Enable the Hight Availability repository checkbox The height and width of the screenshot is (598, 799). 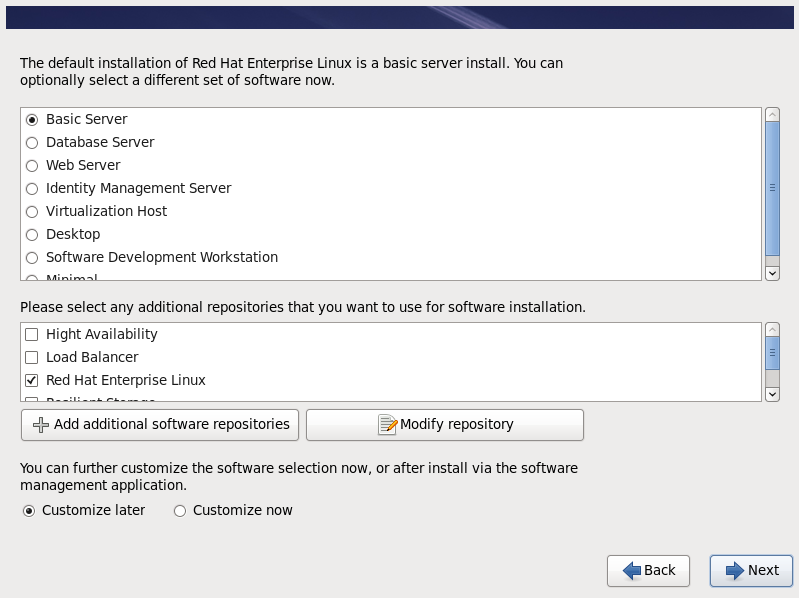(32, 334)
